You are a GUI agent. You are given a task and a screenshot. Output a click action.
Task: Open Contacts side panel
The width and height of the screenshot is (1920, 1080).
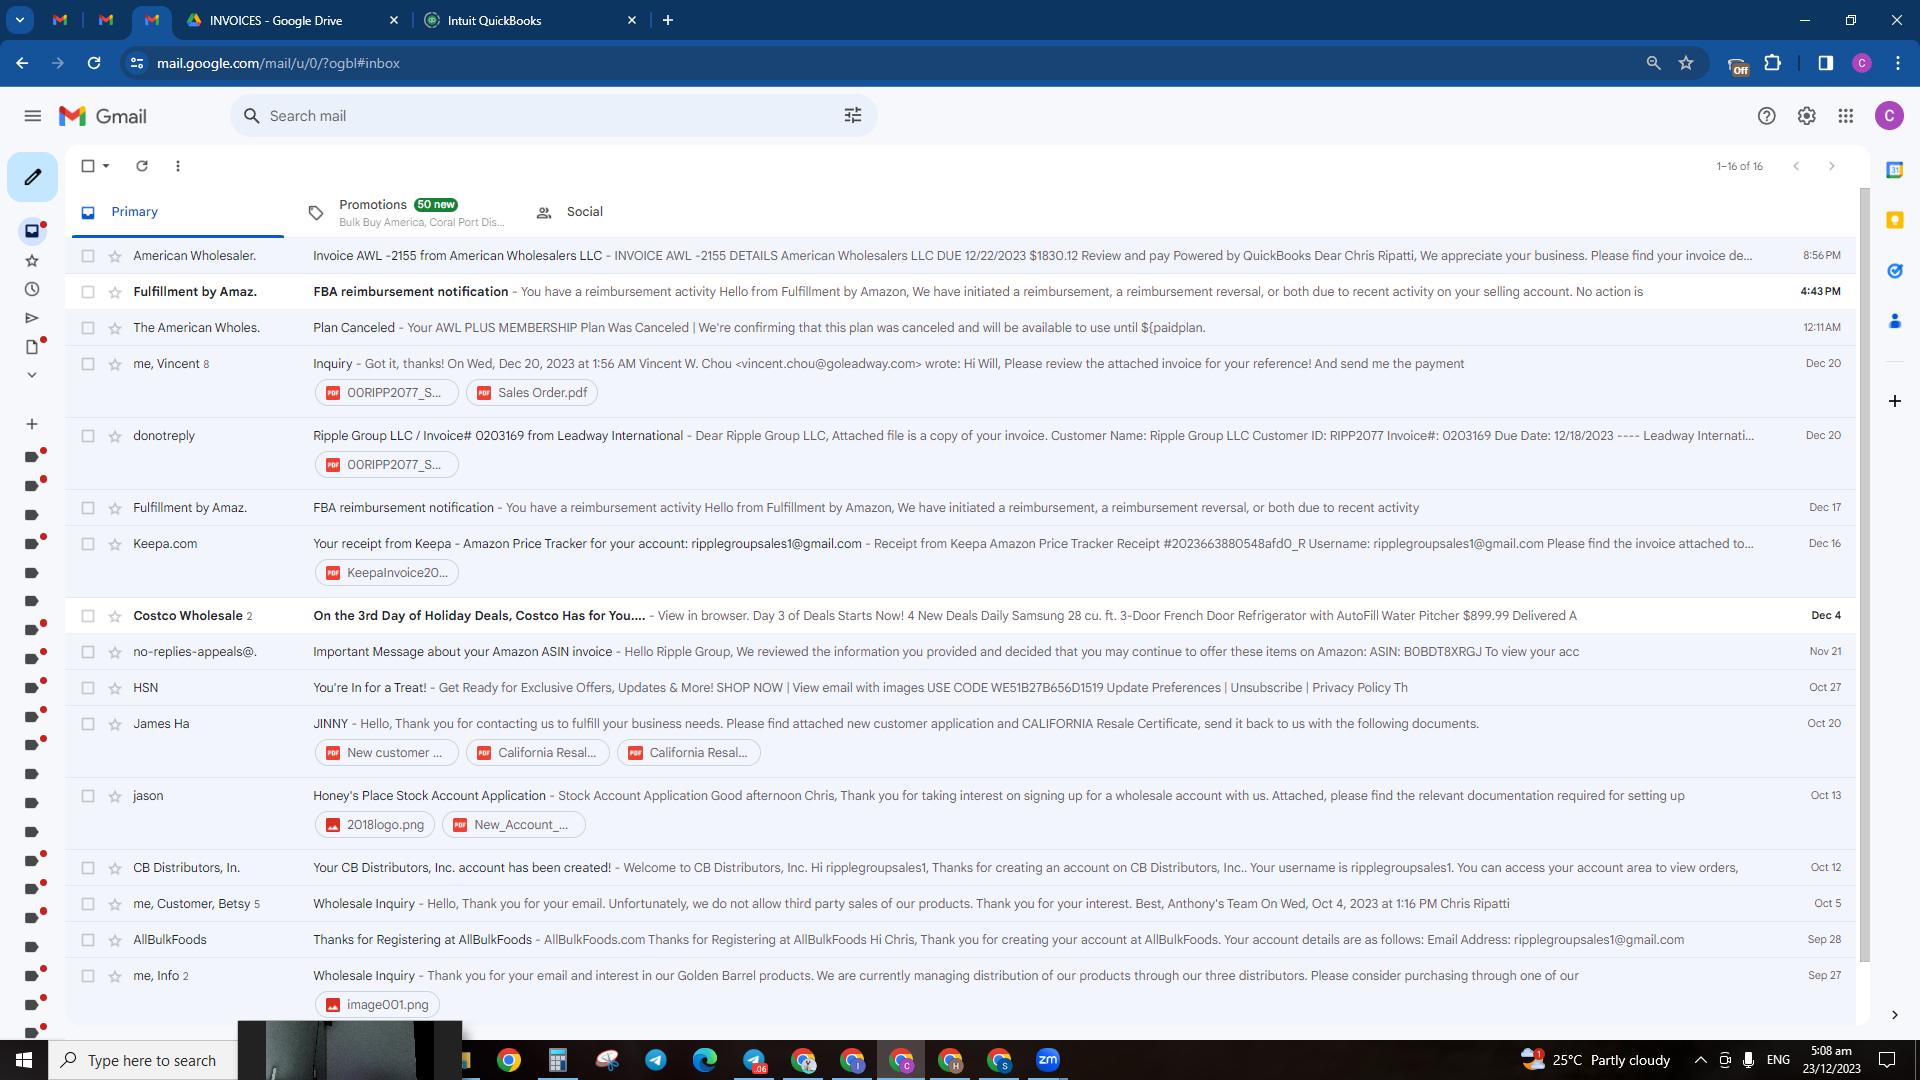pos(1894,321)
